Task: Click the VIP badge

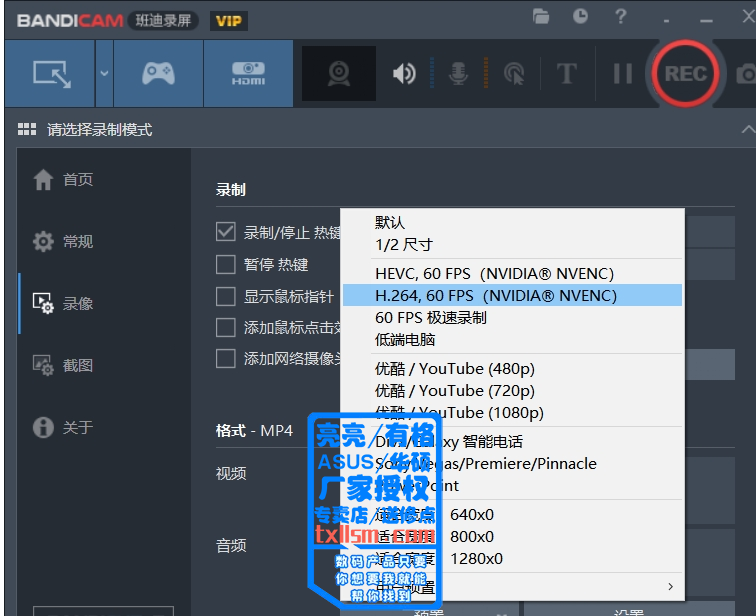Action: point(229,21)
